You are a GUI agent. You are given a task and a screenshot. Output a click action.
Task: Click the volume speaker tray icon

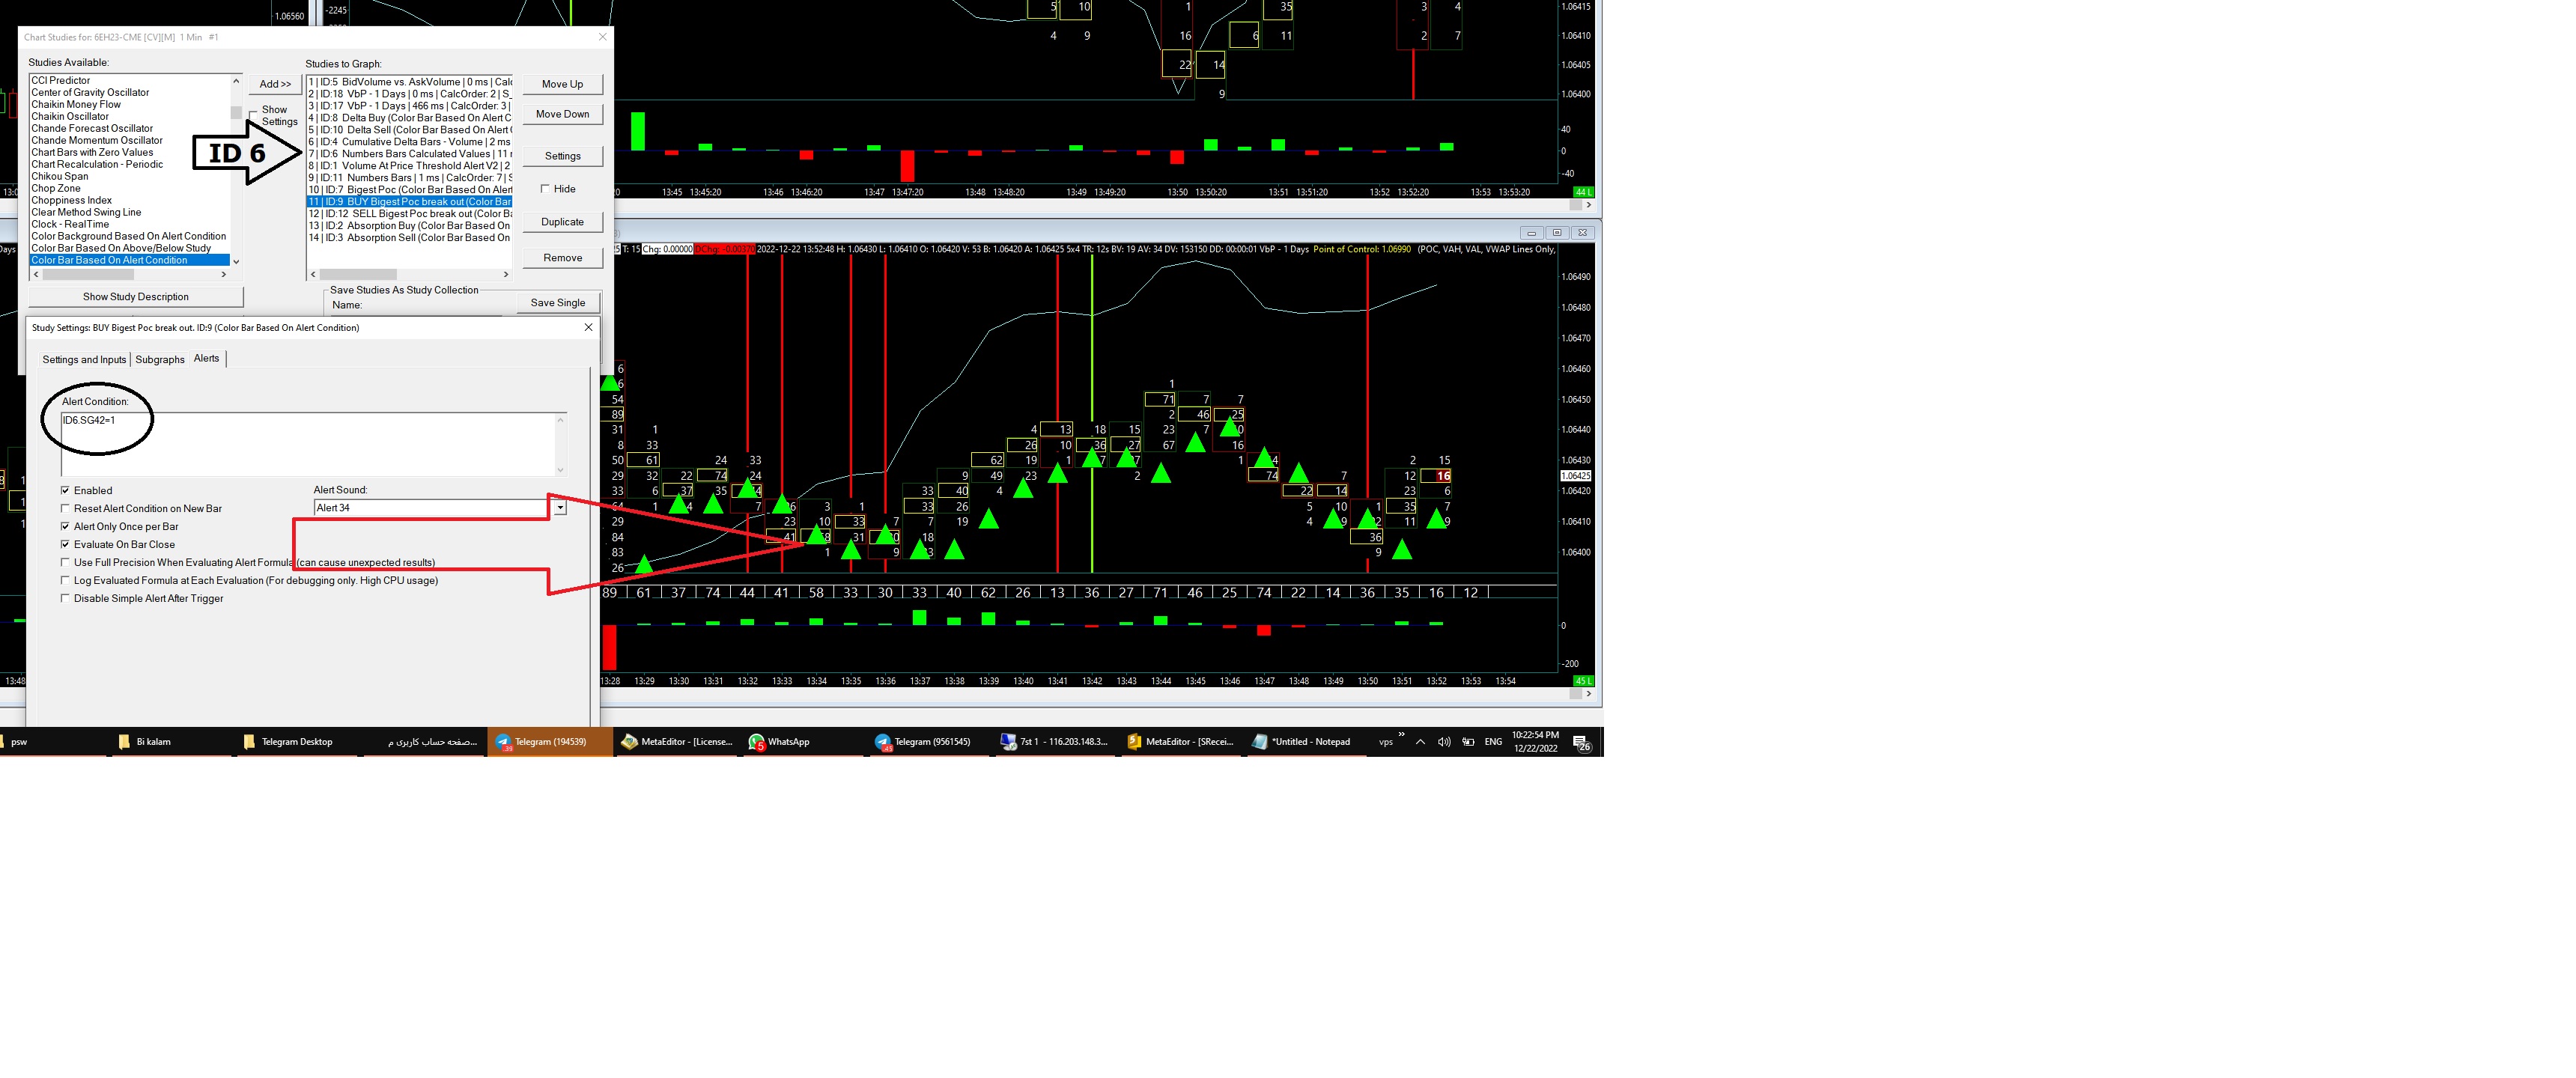coord(1443,742)
